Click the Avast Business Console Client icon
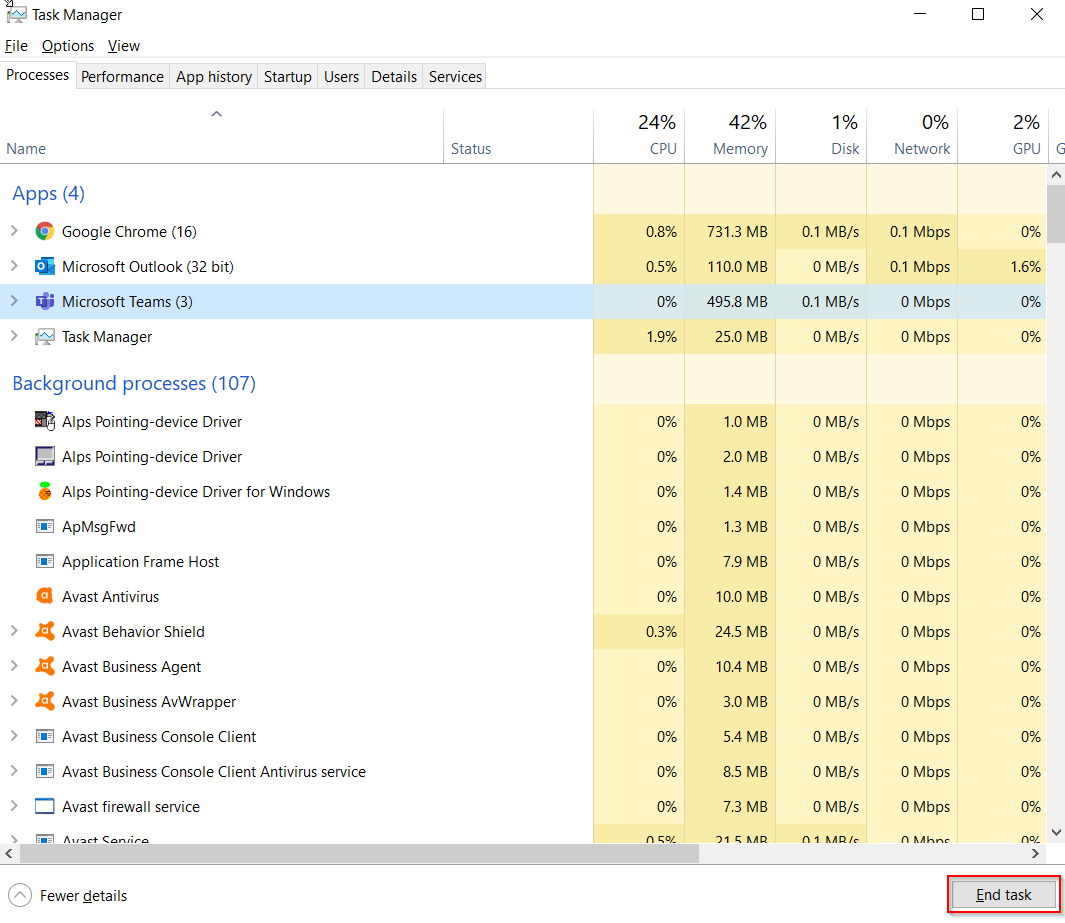The image size is (1065, 923). coord(45,736)
